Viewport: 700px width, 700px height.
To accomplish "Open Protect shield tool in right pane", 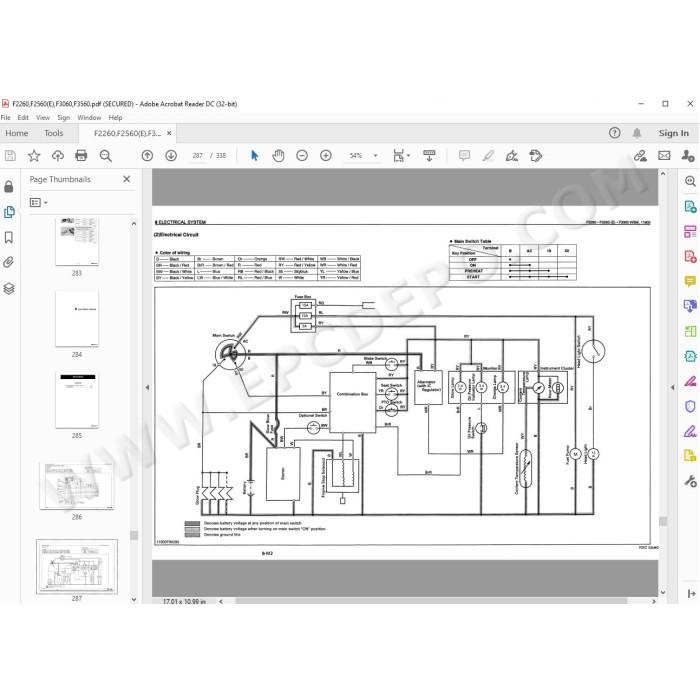I will (690, 406).
